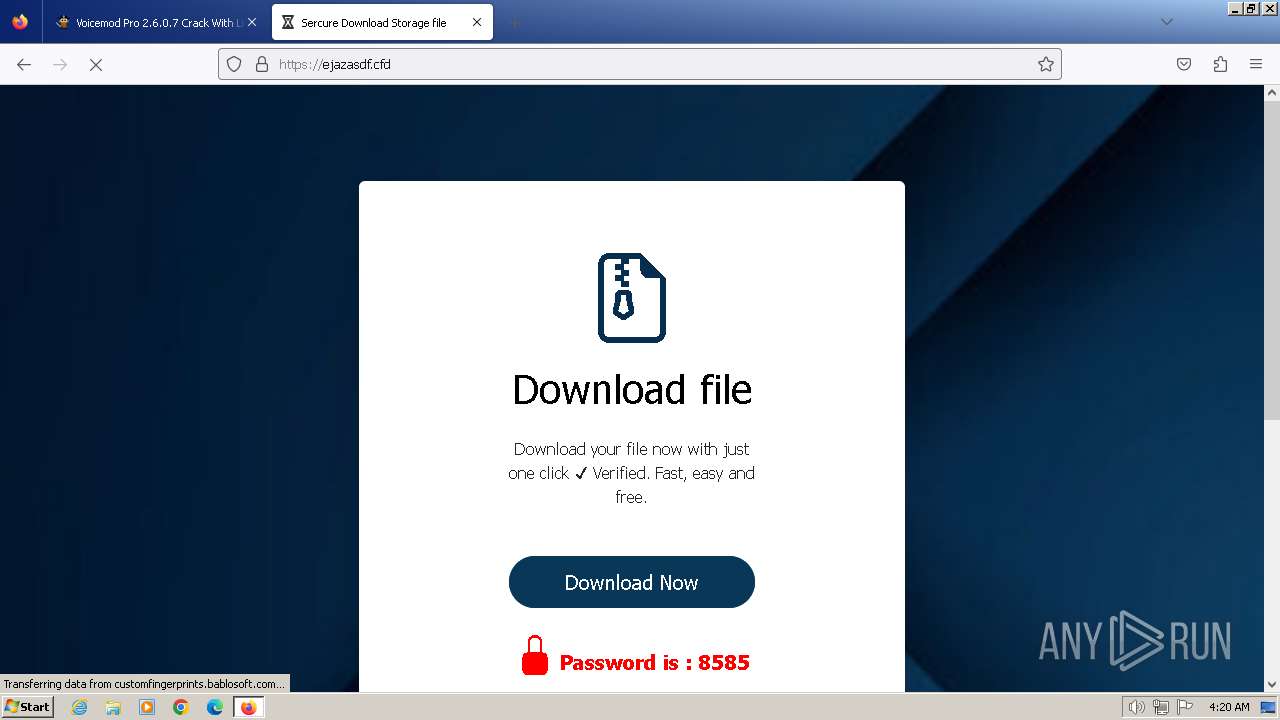The height and width of the screenshot is (720, 1280).
Task: Launch Google Chrome from the taskbar
Action: [x=181, y=707]
